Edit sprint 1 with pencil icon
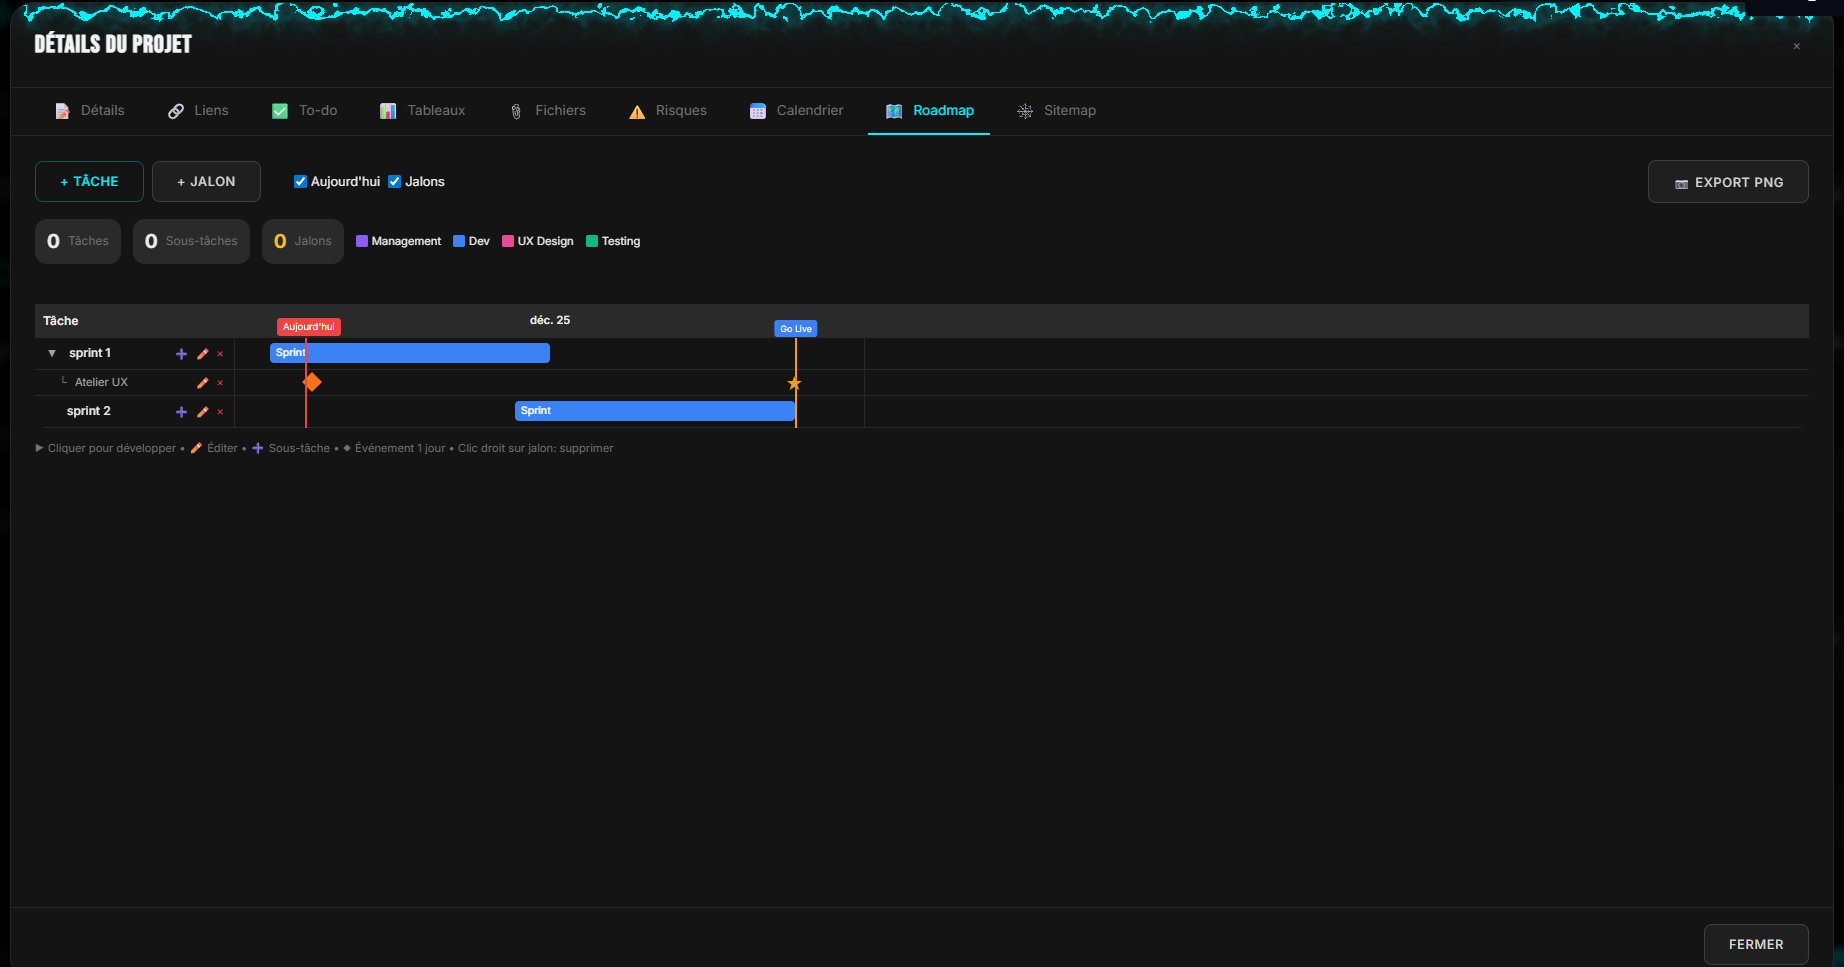 click(203, 354)
